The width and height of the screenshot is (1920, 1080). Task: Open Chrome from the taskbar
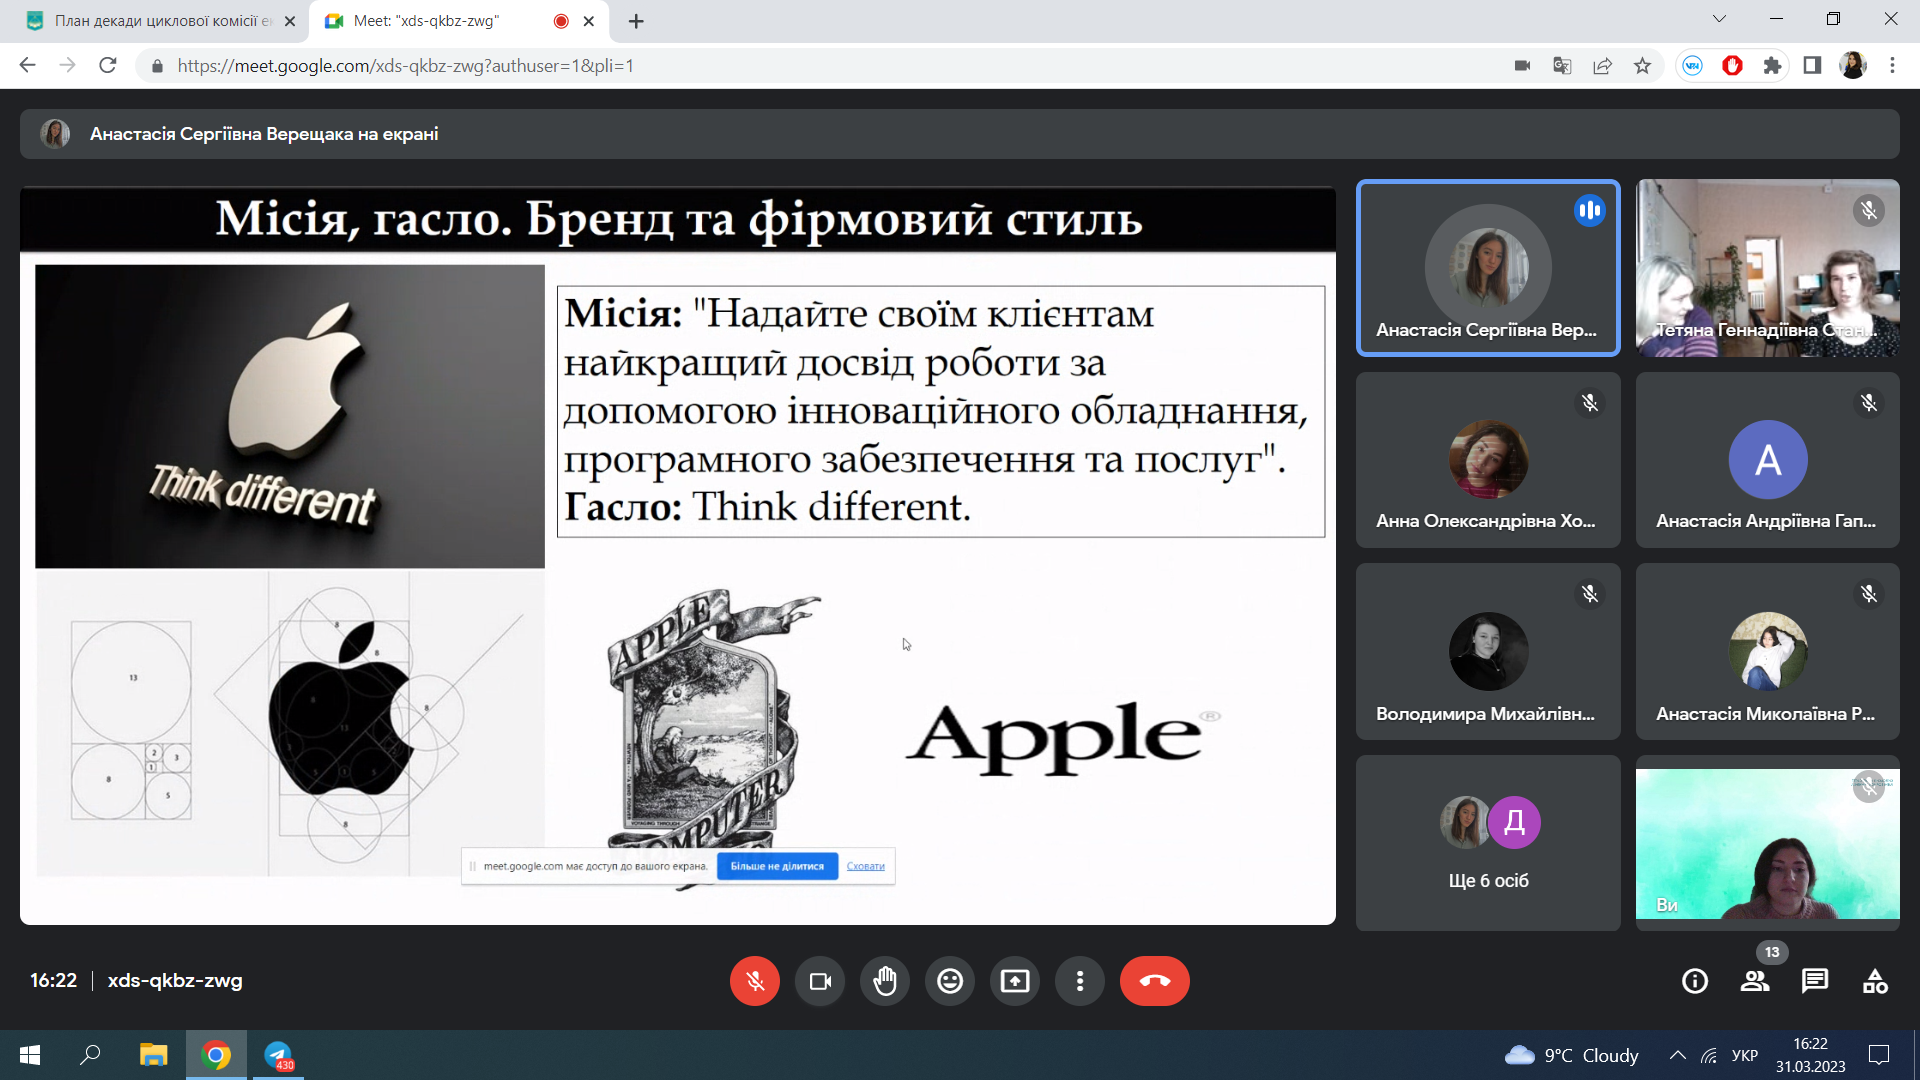click(x=216, y=1055)
